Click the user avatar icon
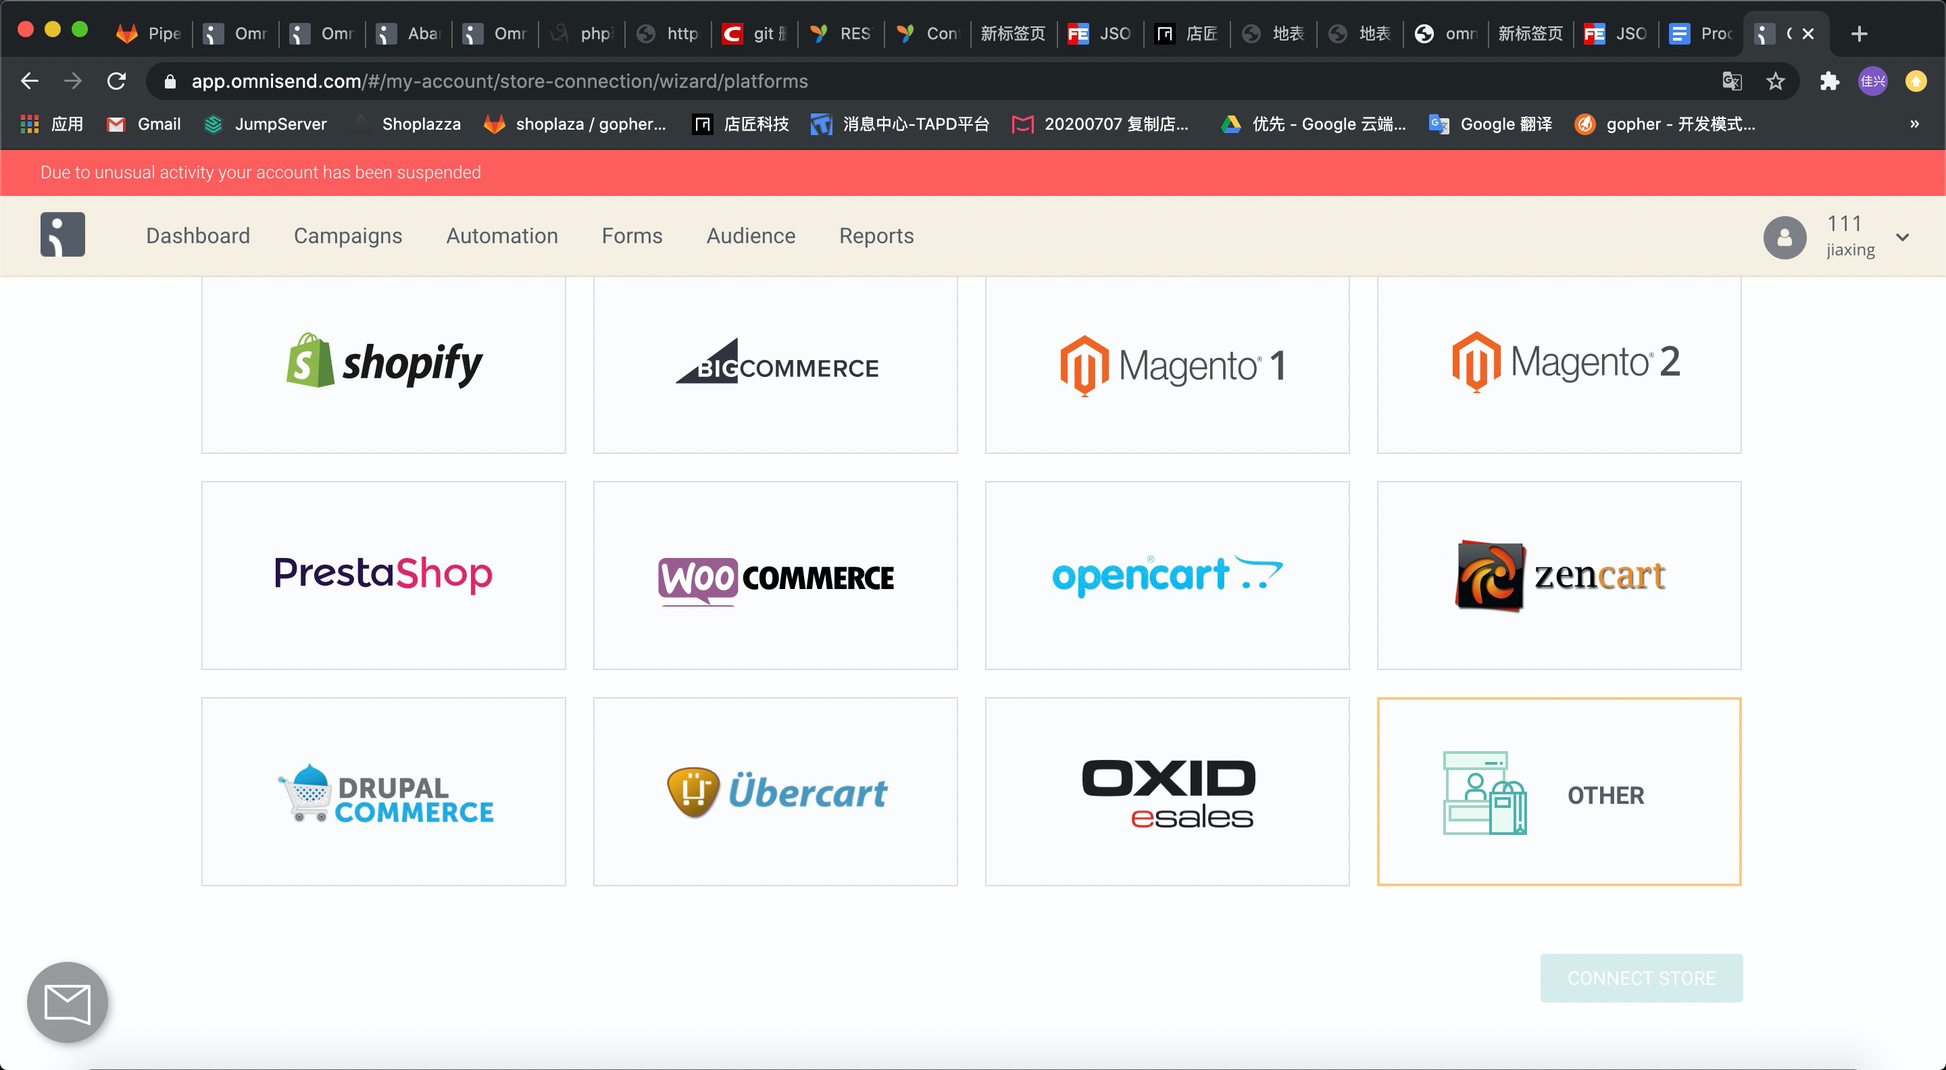 pyautogui.click(x=1784, y=237)
